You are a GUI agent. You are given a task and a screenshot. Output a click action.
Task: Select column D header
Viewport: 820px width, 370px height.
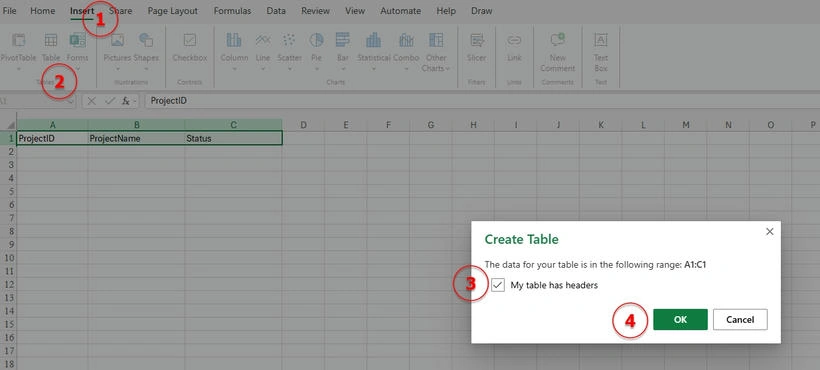click(x=303, y=125)
